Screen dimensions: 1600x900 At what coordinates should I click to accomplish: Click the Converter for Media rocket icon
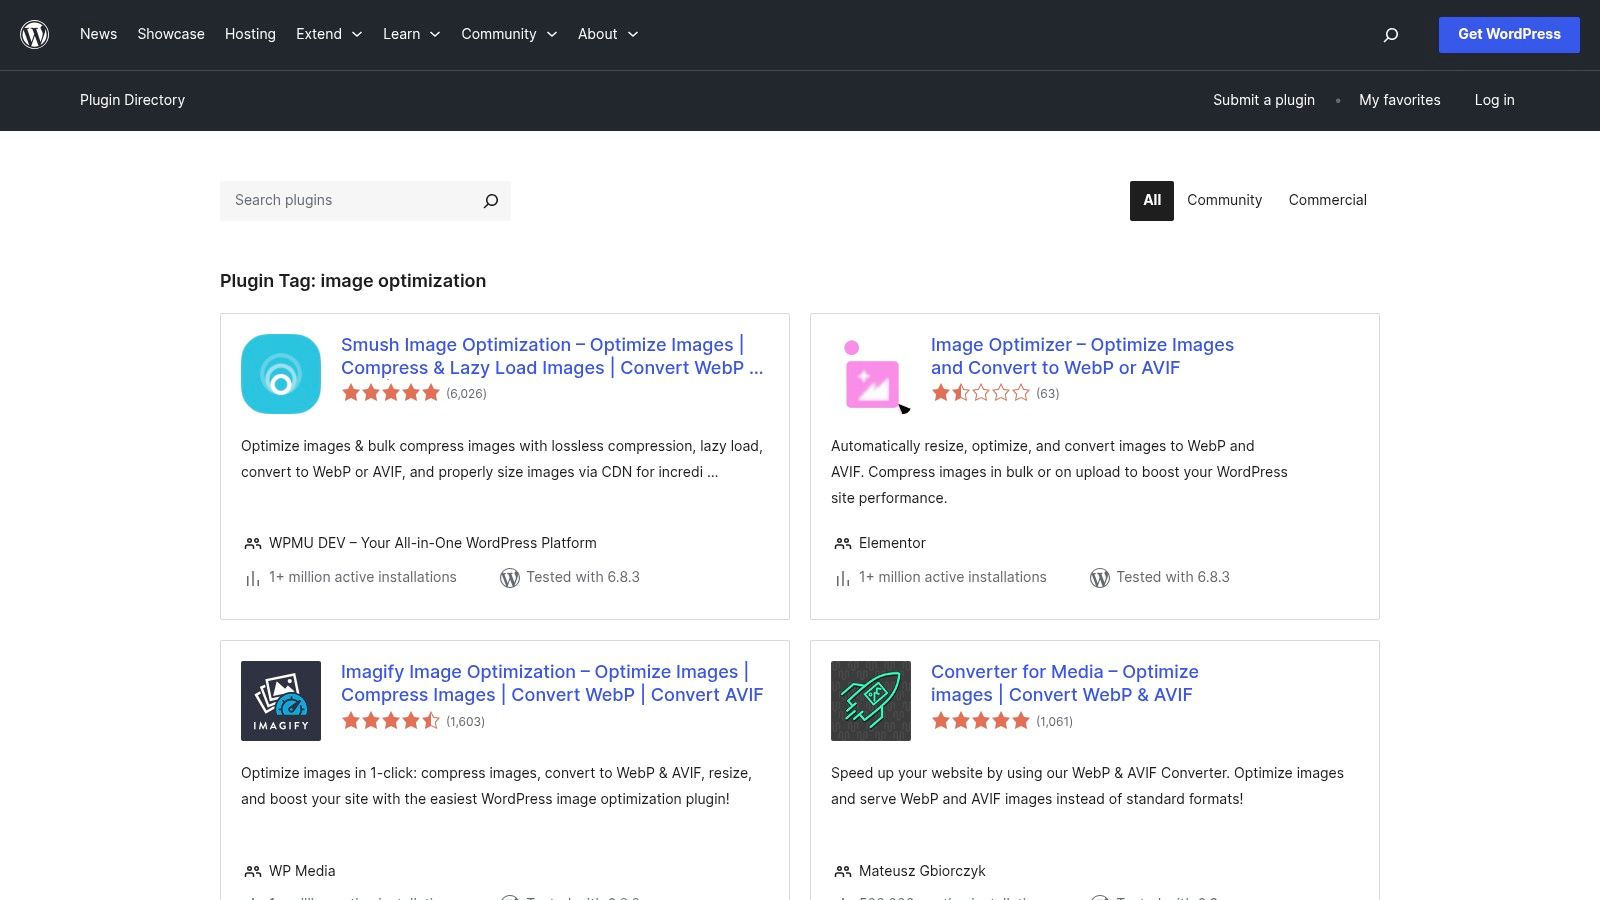pyautogui.click(x=870, y=700)
